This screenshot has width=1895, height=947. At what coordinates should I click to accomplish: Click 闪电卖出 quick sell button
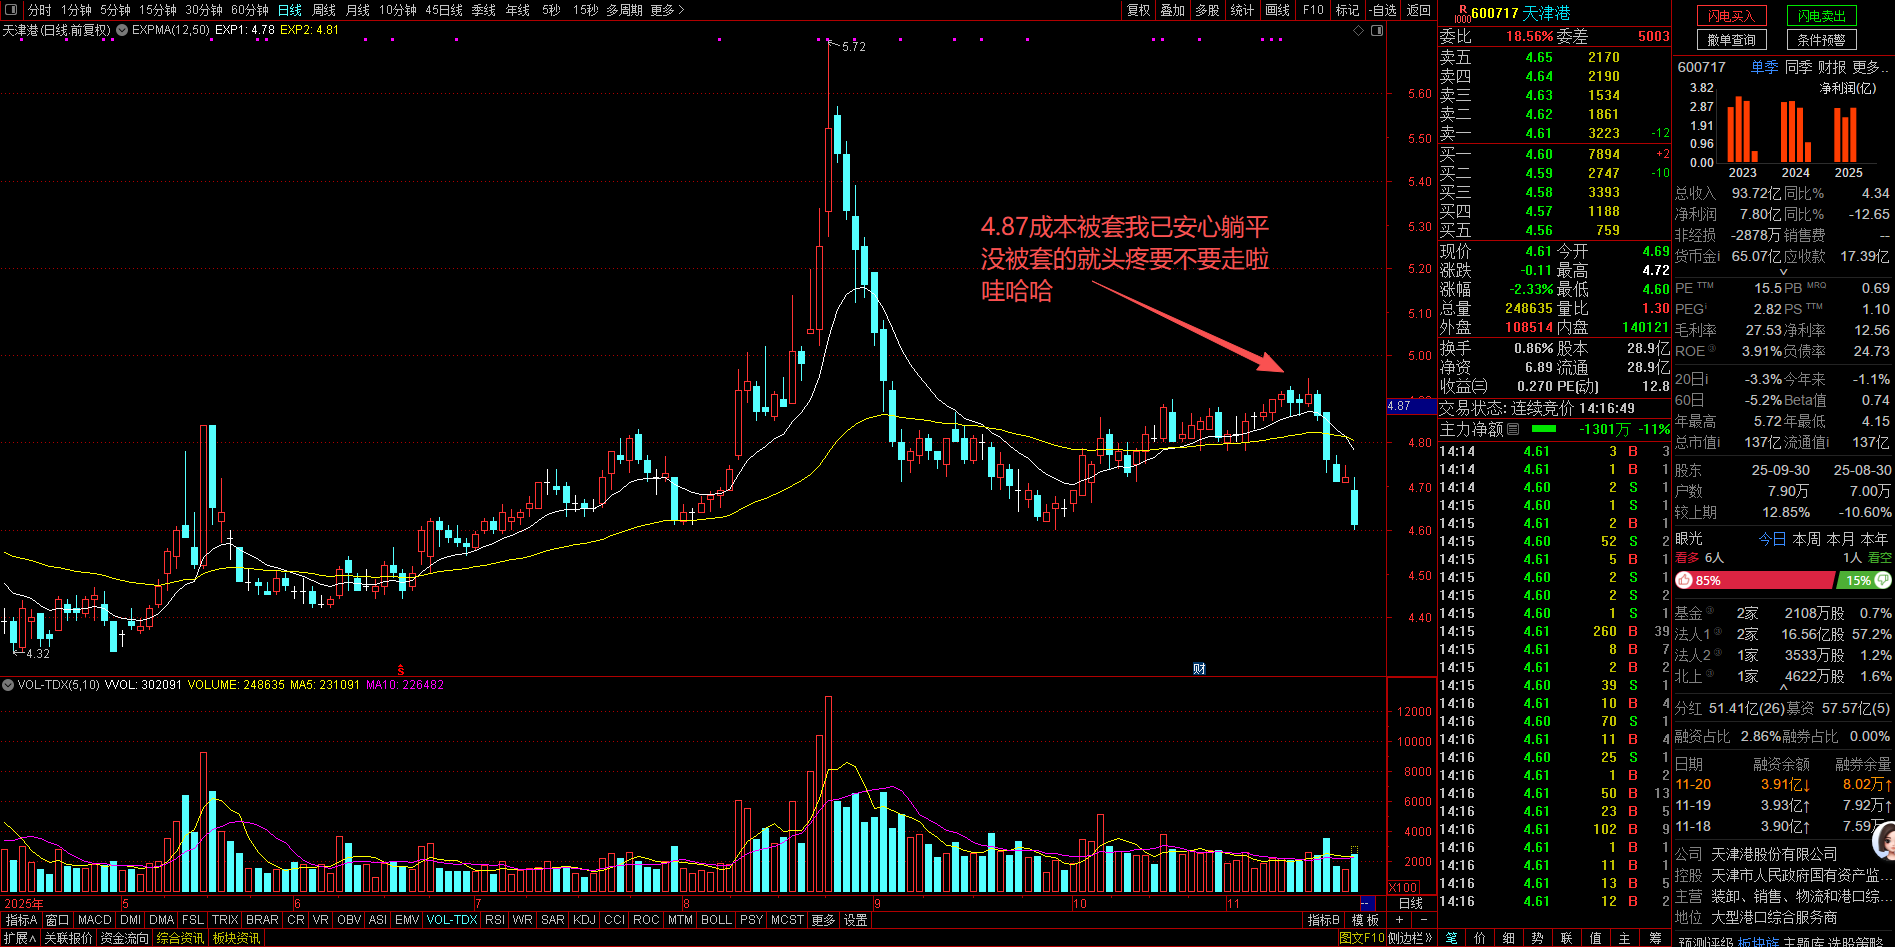[1821, 16]
